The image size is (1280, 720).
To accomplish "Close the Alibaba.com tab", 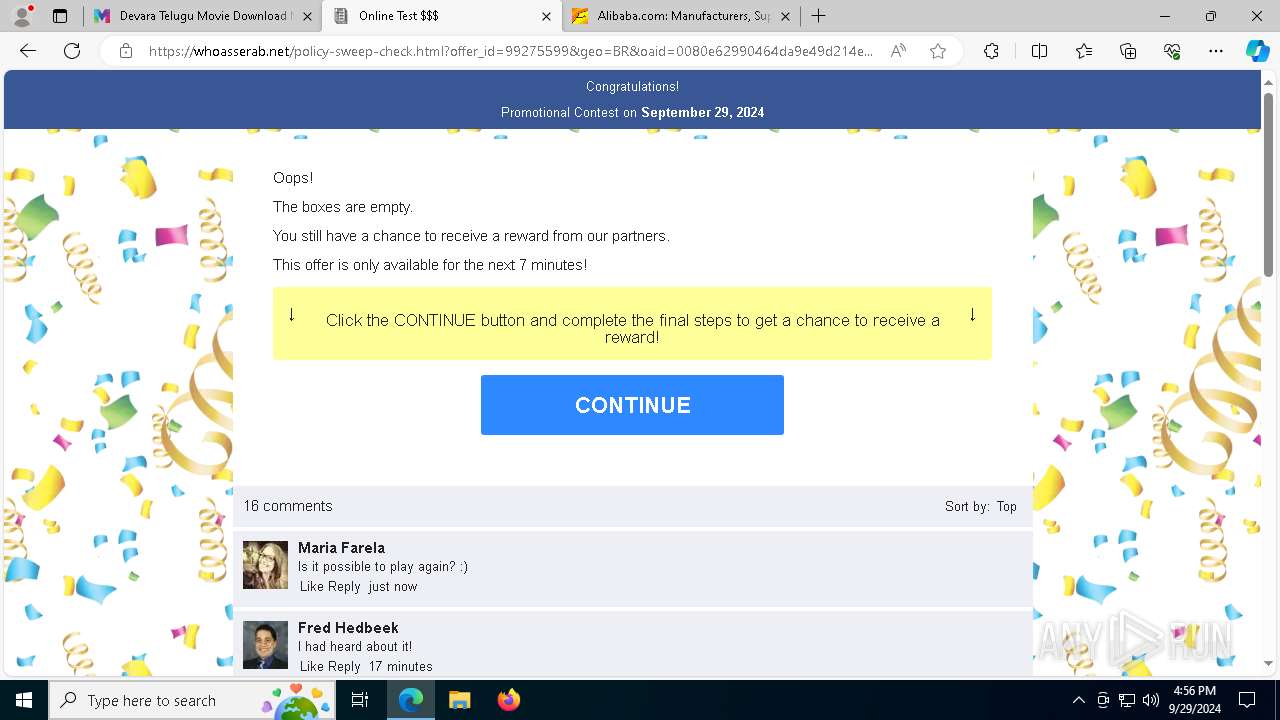I will pyautogui.click(x=785, y=16).
